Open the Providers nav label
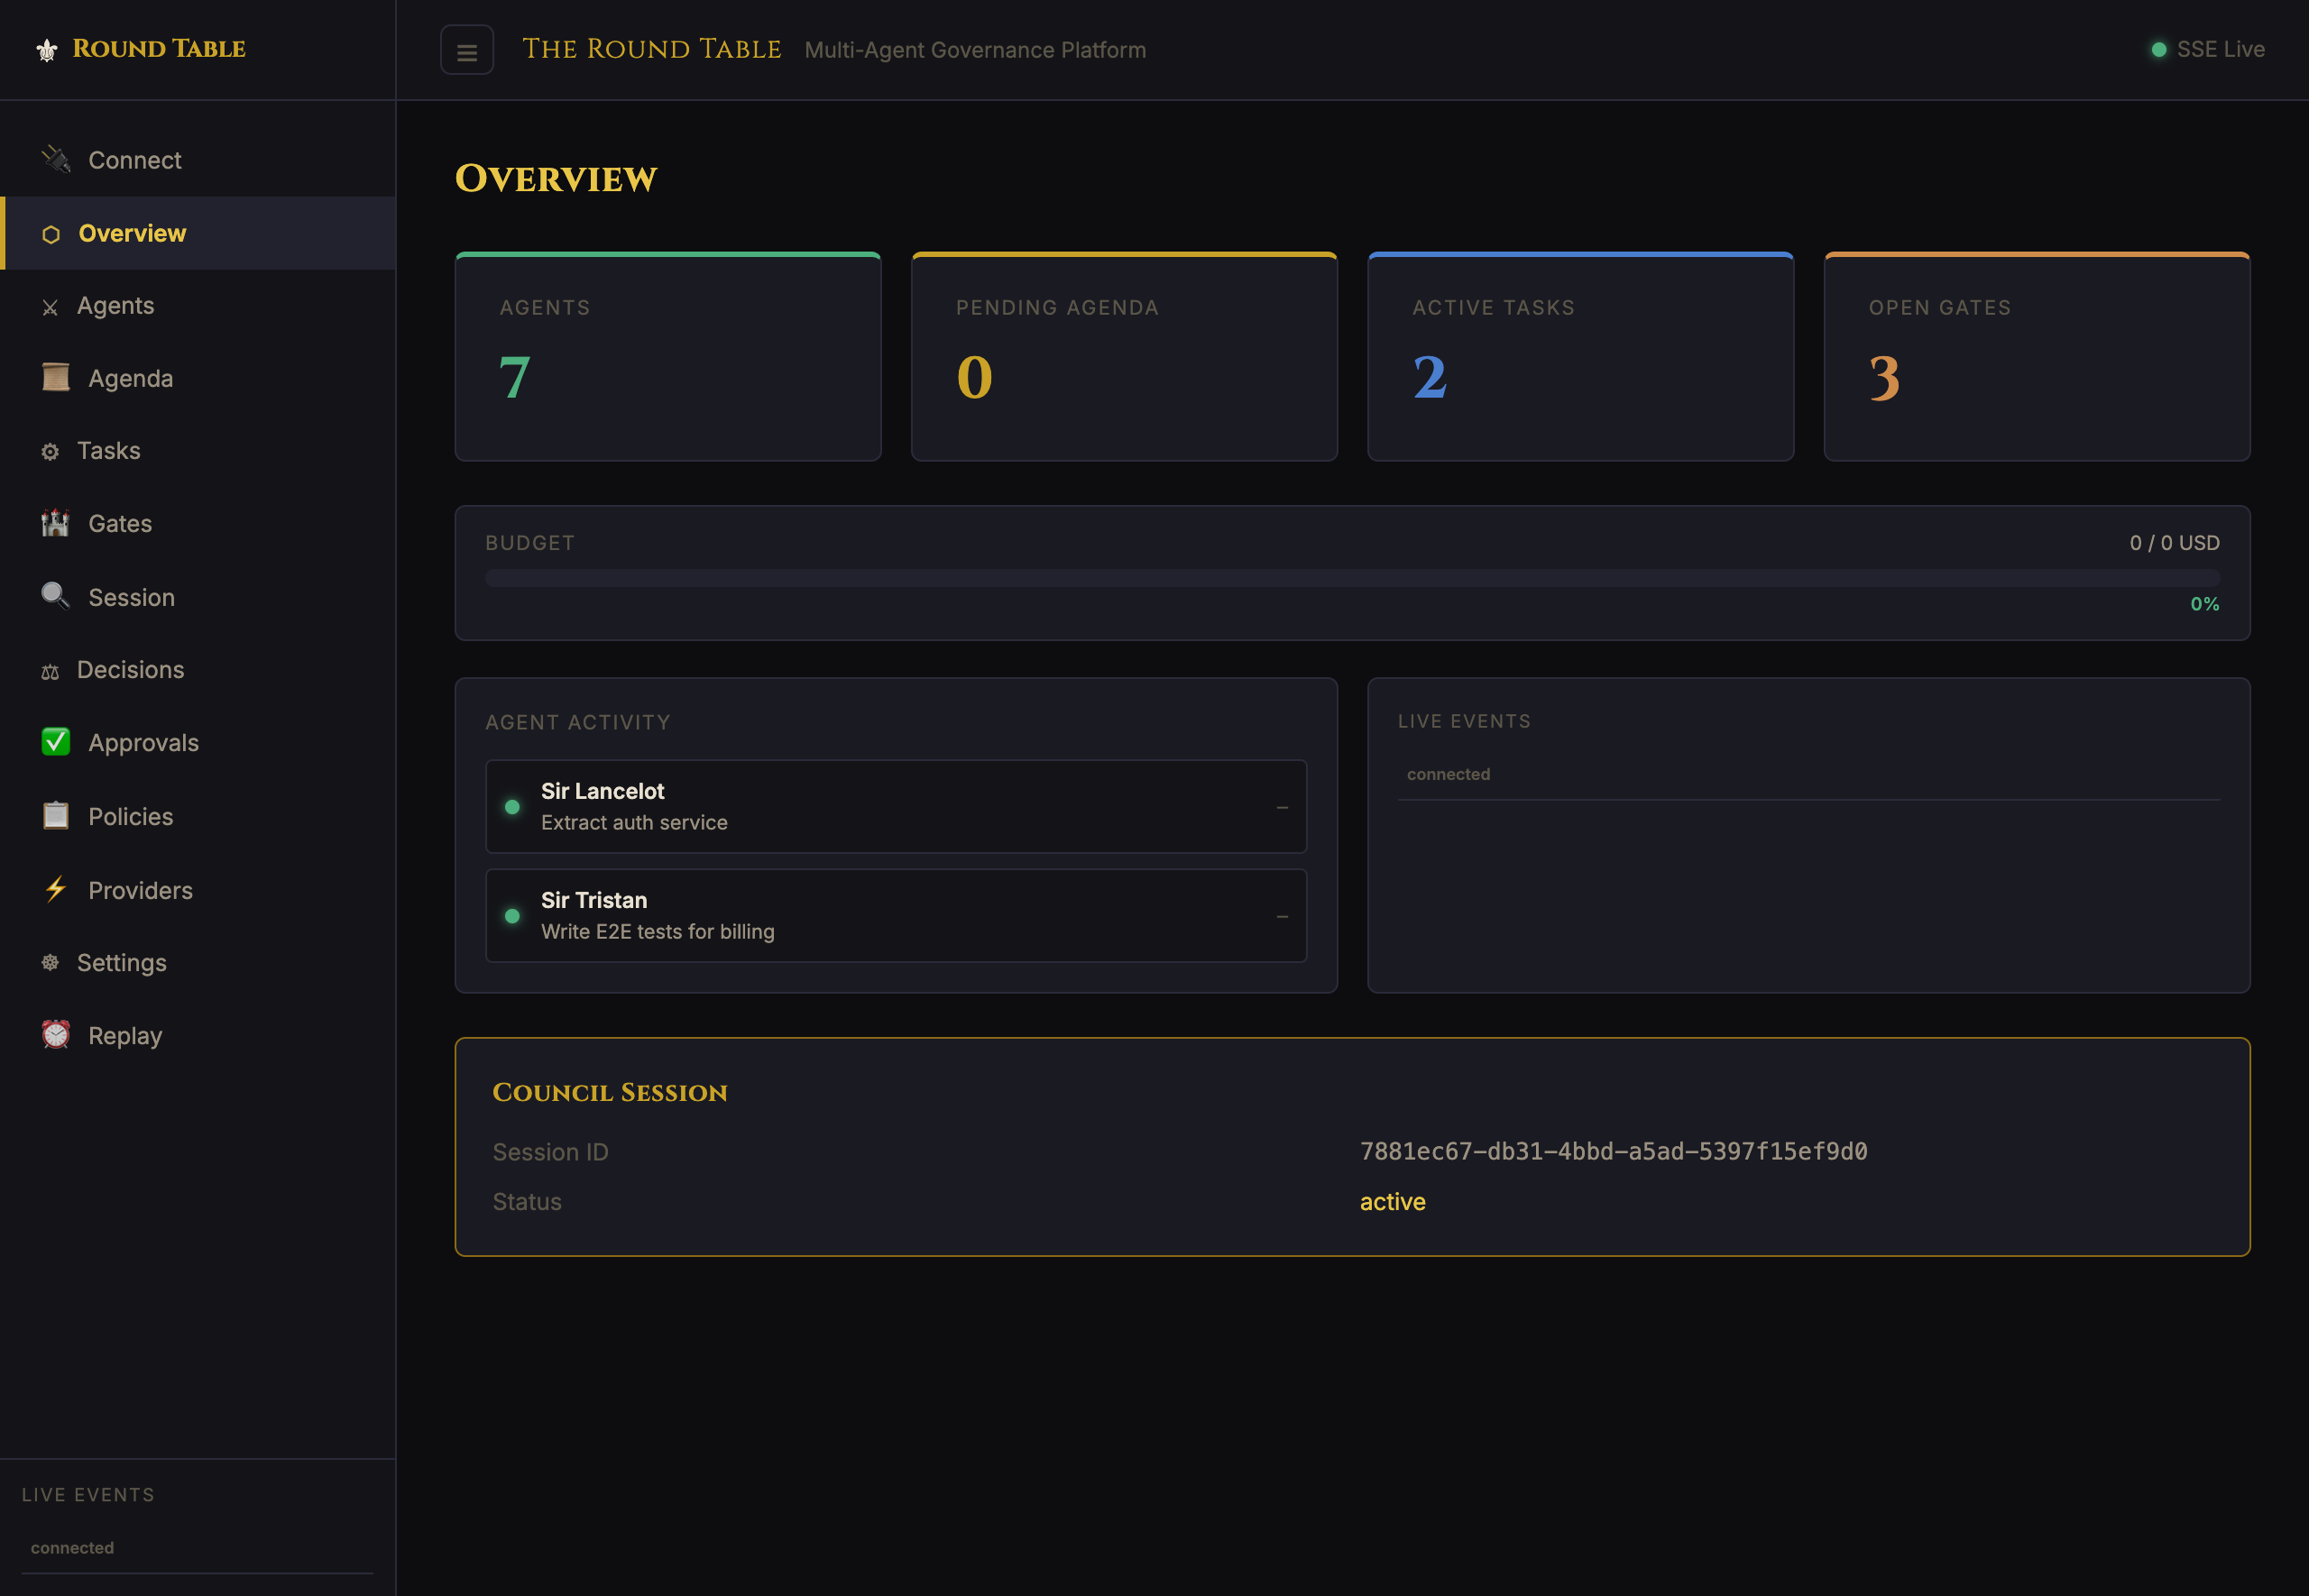The image size is (2309, 1596). (141, 891)
